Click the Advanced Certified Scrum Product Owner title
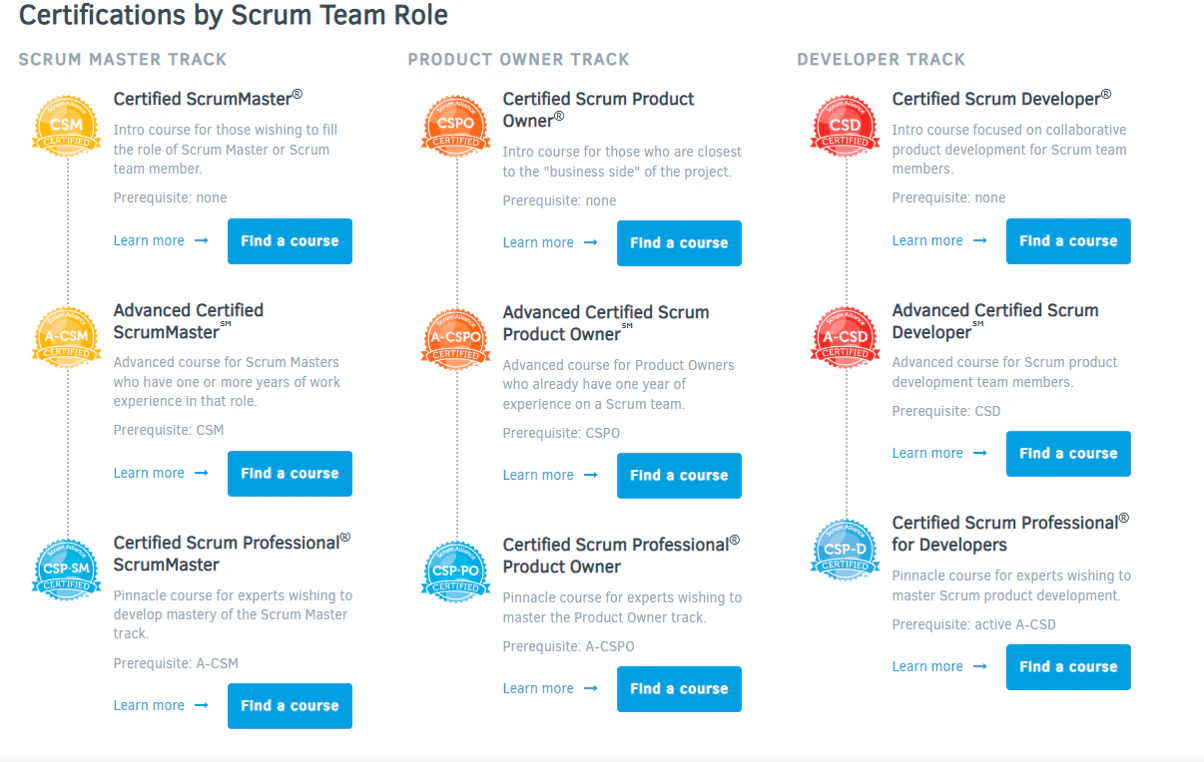 [606, 323]
